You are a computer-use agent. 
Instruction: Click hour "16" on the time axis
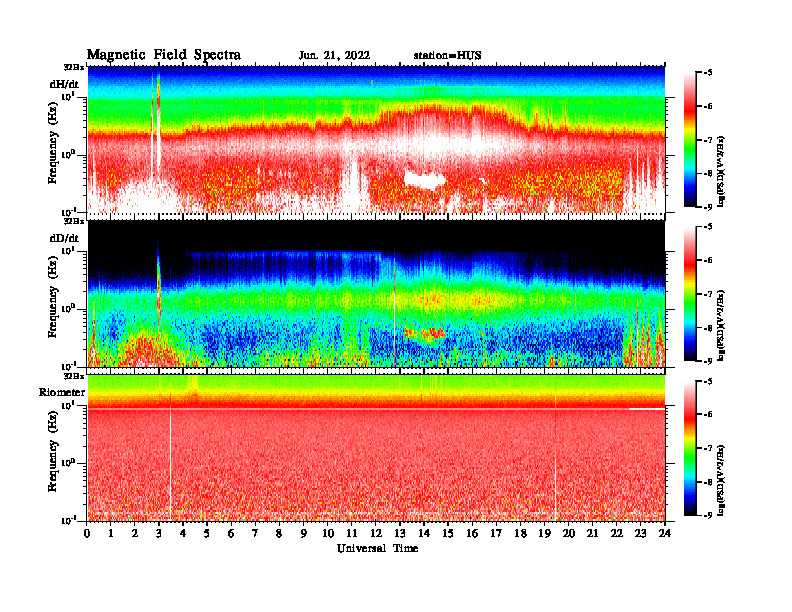(x=472, y=533)
